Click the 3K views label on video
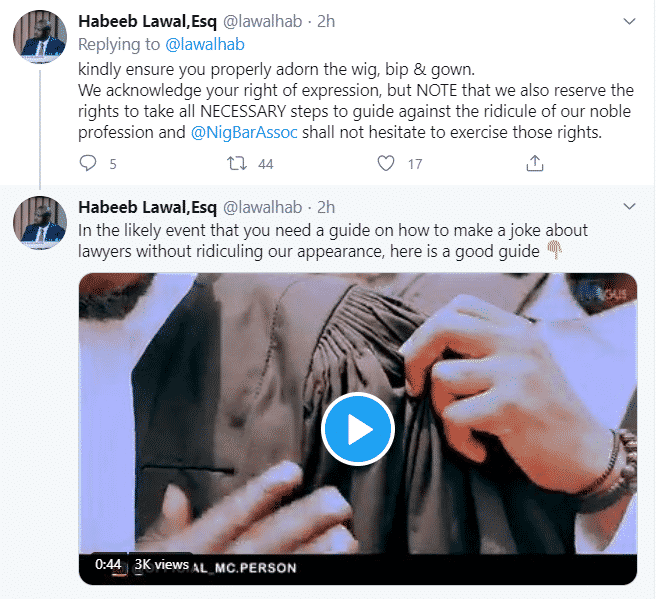The width and height of the screenshot is (659, 599). 161,564
